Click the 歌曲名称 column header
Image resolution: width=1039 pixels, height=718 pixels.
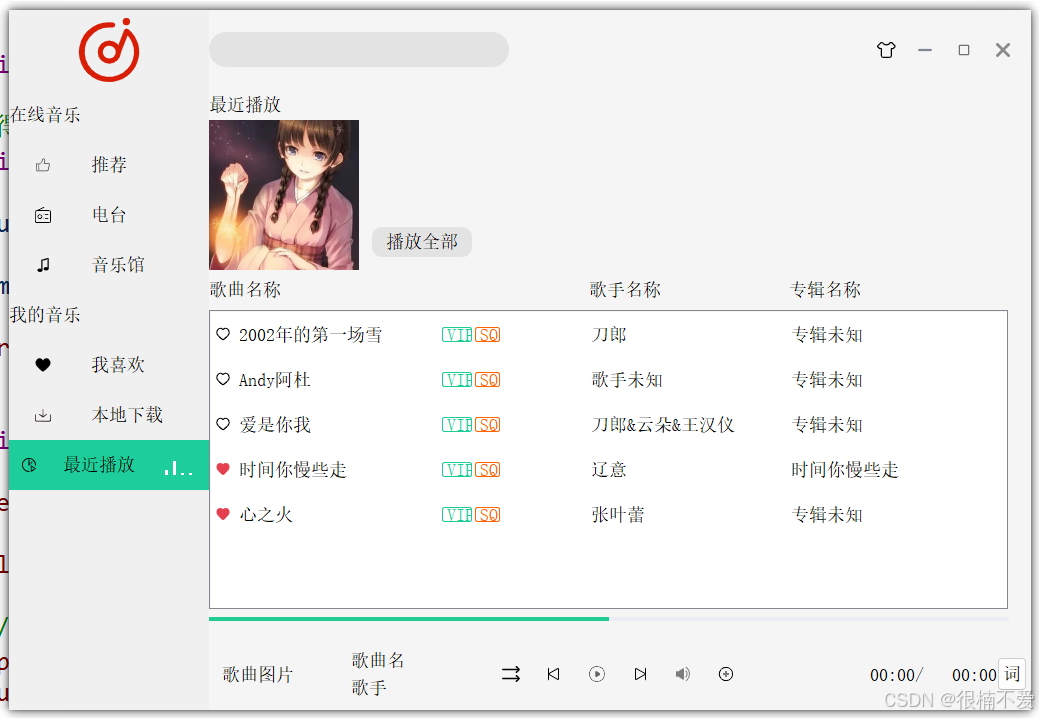pos(245,289)
